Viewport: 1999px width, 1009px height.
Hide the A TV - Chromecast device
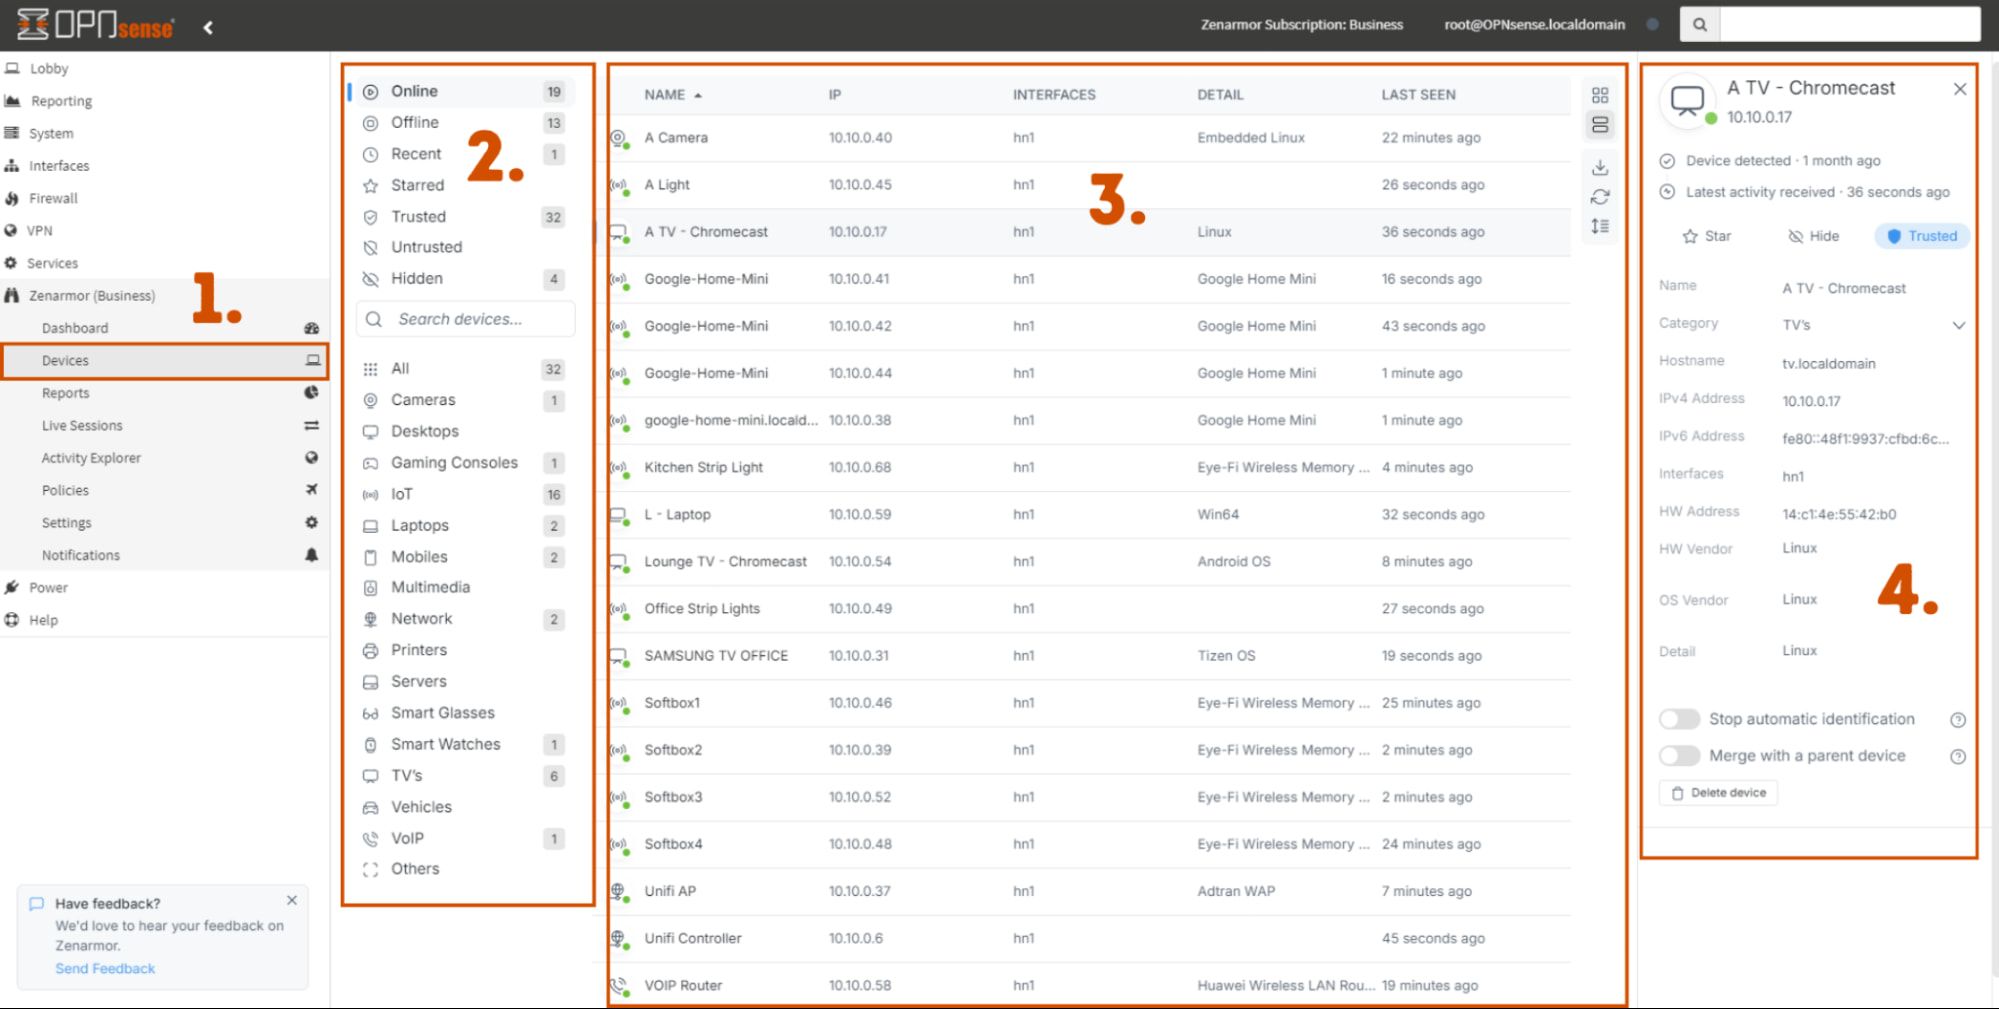tap(1813, 236)
